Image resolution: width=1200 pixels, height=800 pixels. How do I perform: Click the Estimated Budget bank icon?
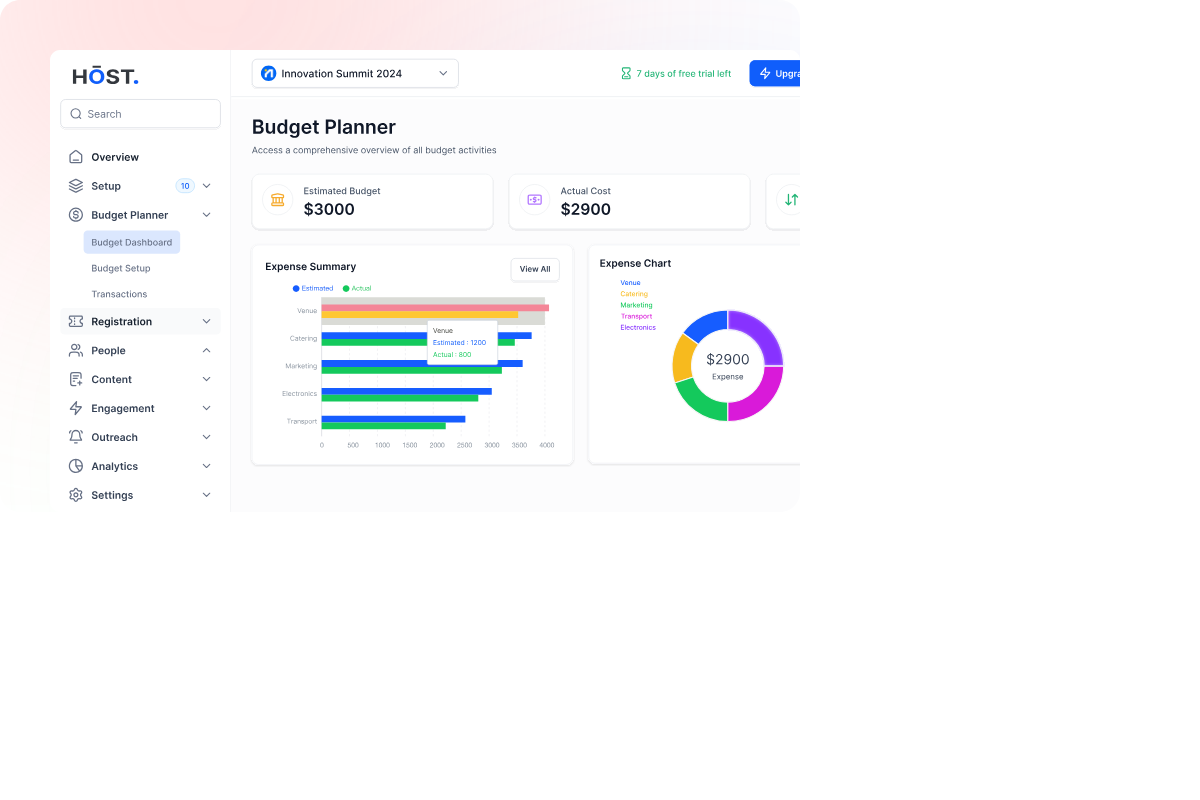[278, 200]
